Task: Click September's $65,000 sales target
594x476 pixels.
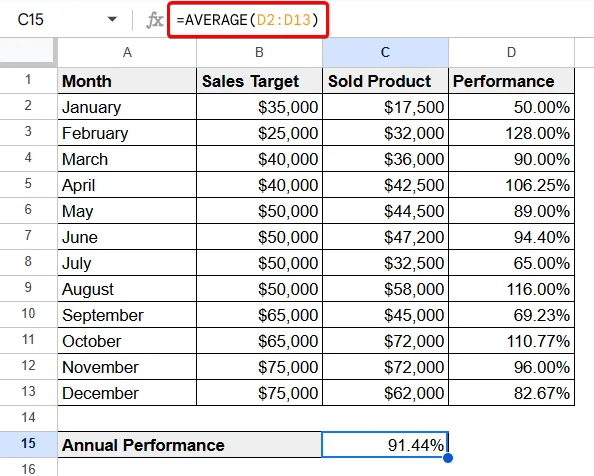Action: (259, 315)
